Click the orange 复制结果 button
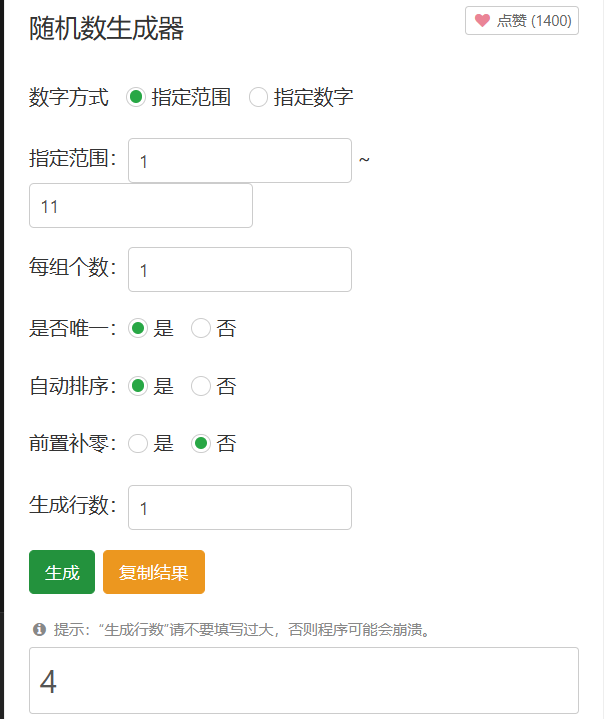 click(154, 573)
